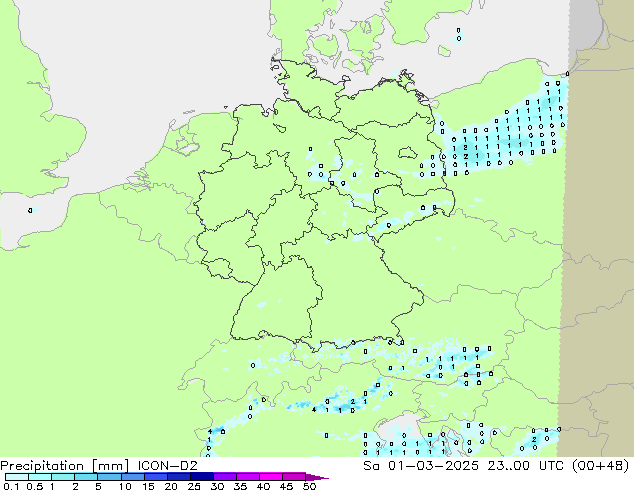Click the '(00+48)' forecast offset text
Viewport: 634px width, 490px height.
pyautogui.click(x=600, y=466)
